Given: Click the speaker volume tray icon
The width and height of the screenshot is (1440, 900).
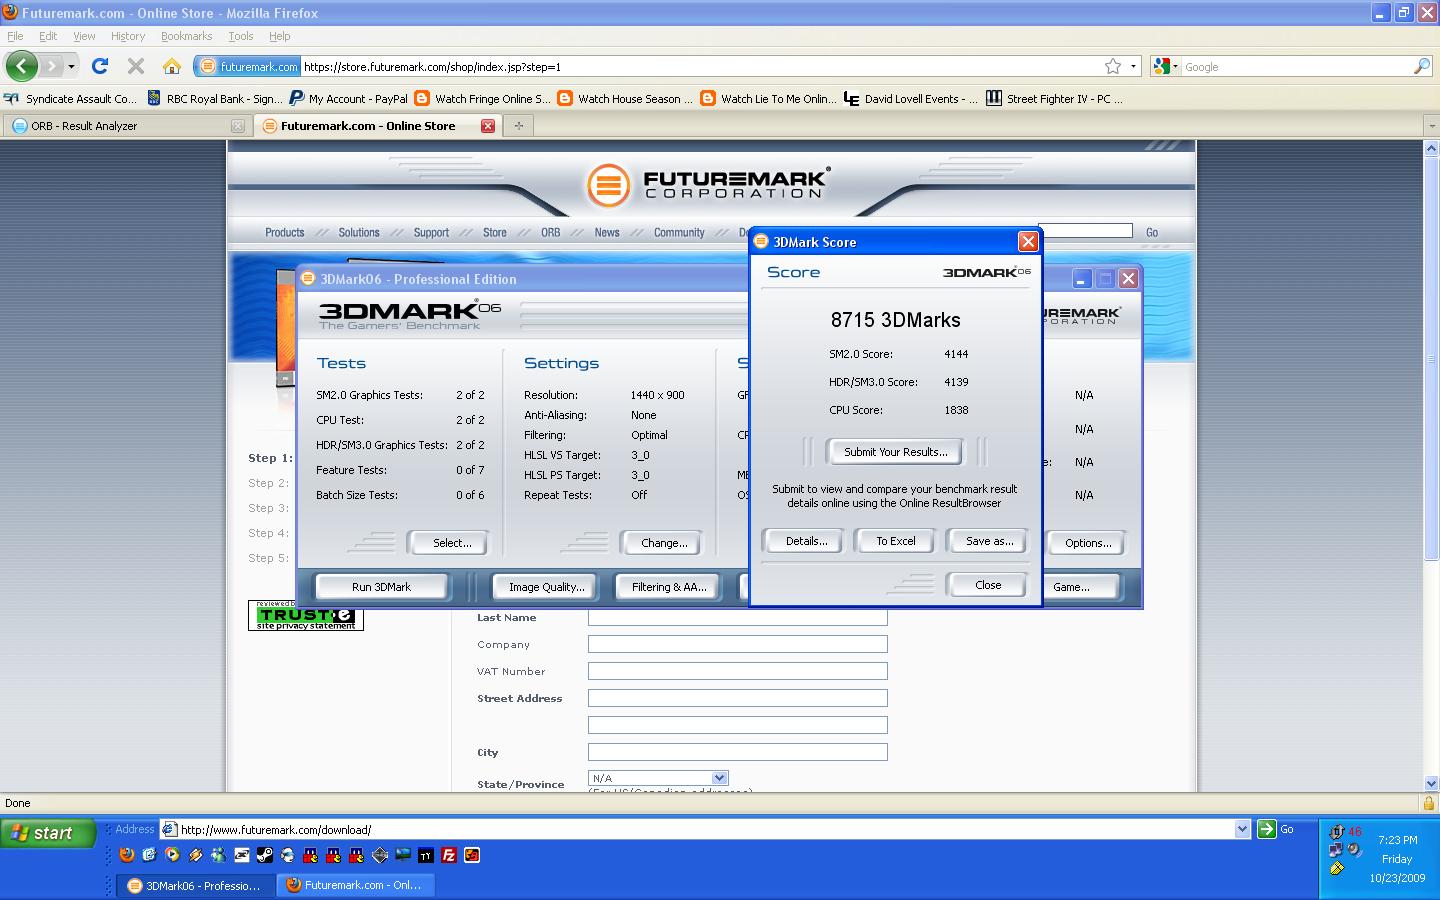Looking at the screenshot, I should [x=1354, y=849].
